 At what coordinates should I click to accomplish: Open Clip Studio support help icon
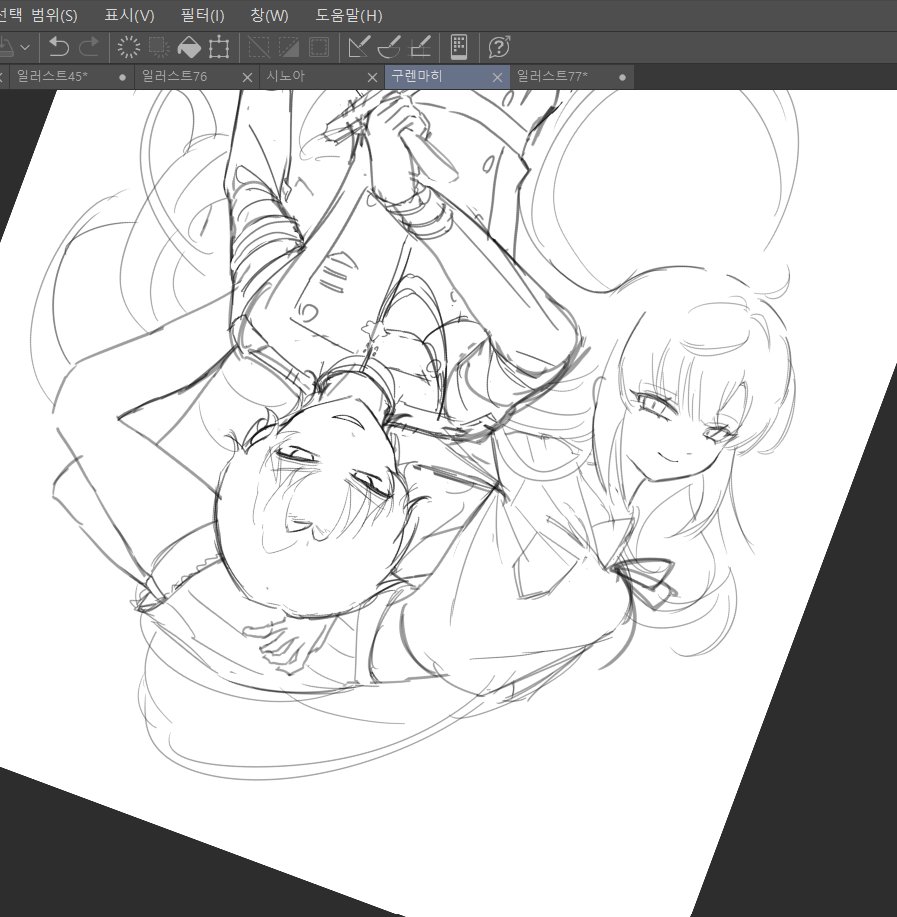[499, 47]
